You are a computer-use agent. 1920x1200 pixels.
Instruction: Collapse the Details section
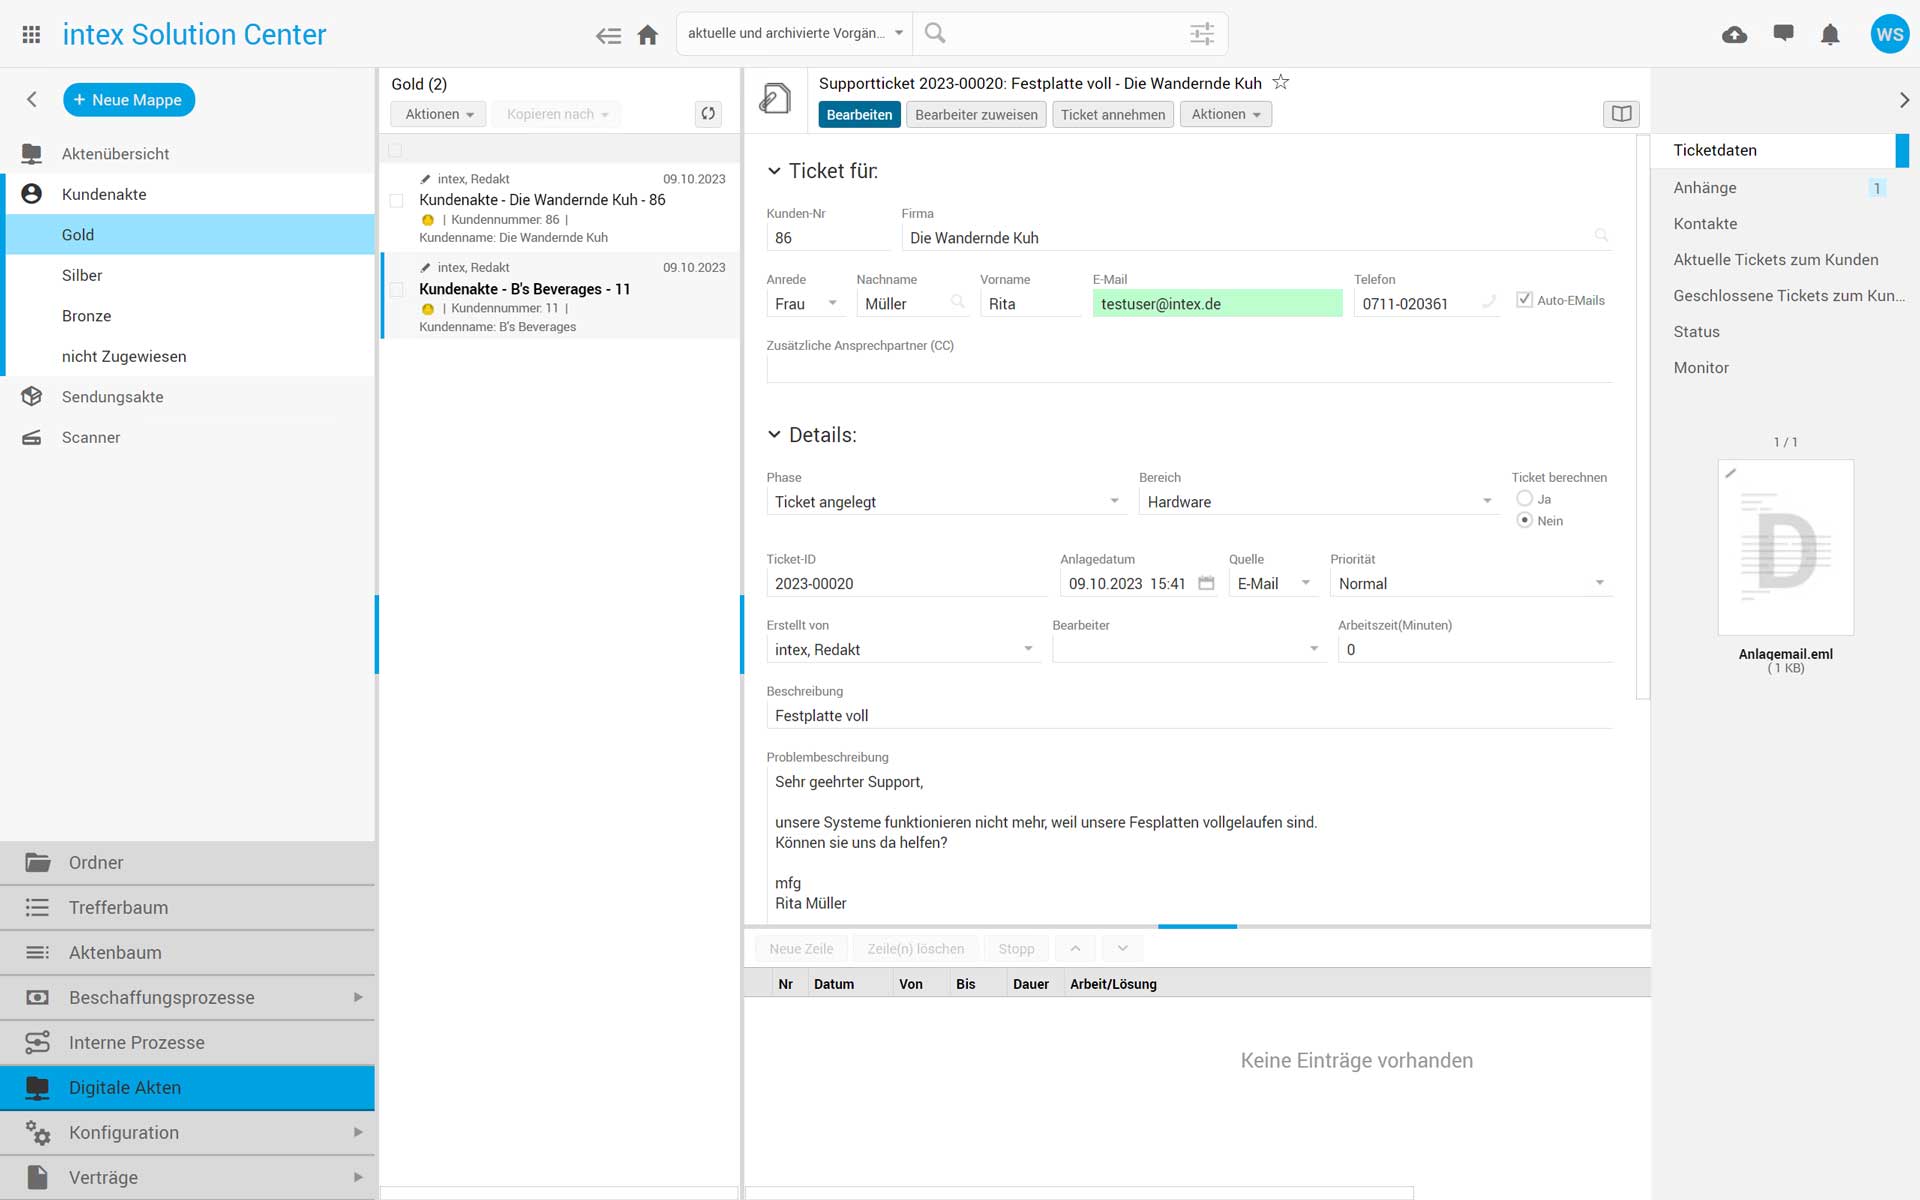(774, 435)
